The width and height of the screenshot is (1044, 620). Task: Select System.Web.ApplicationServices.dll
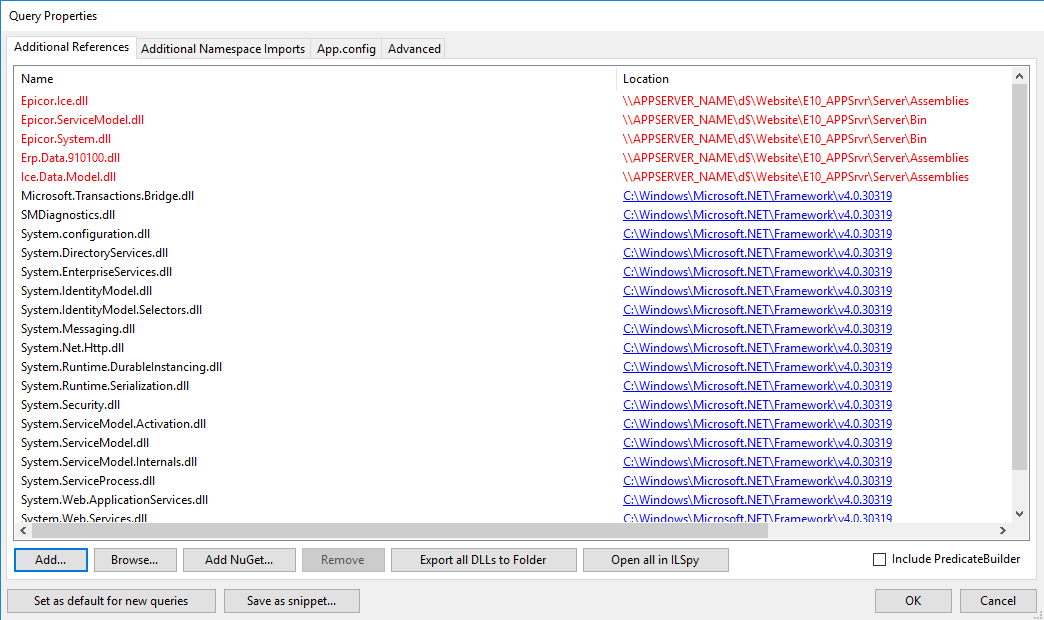click(114, 499)
